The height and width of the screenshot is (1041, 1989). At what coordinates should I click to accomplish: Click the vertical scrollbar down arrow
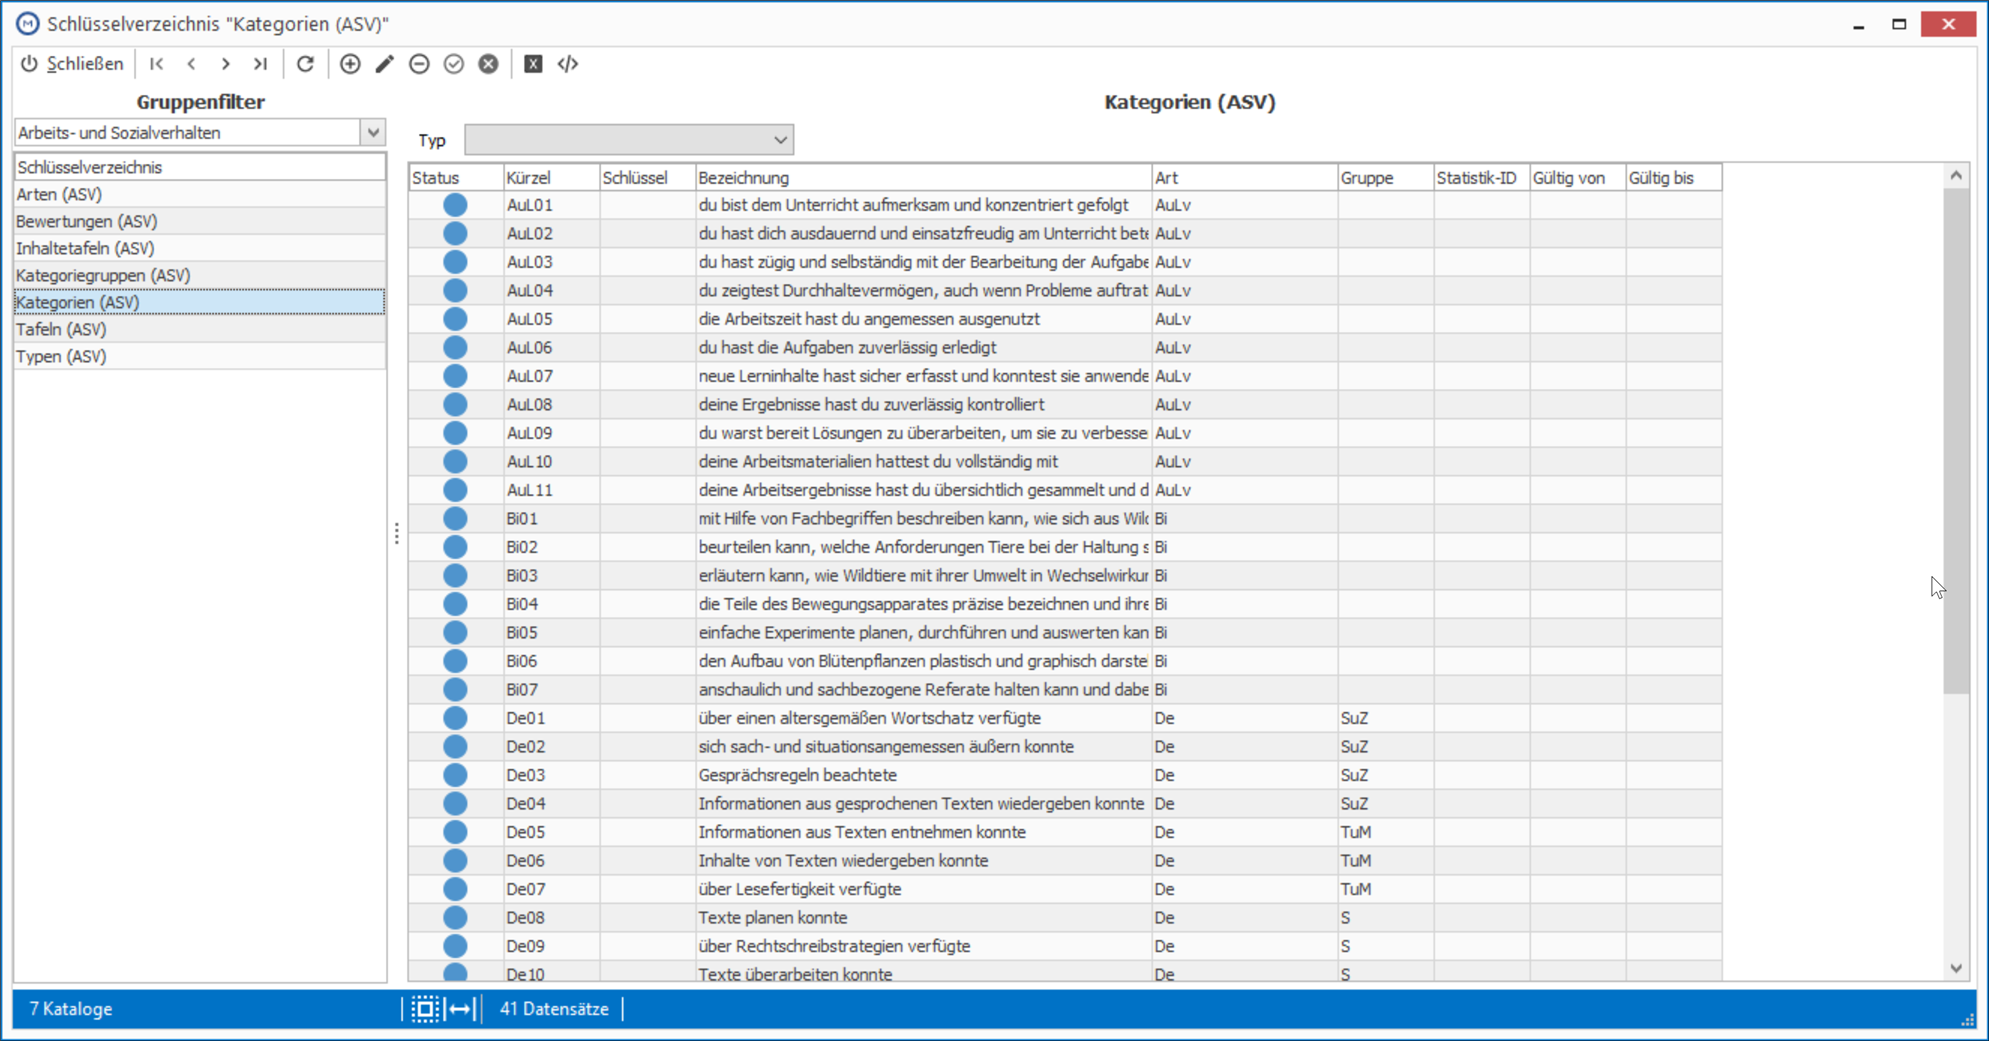(1956, 968)
